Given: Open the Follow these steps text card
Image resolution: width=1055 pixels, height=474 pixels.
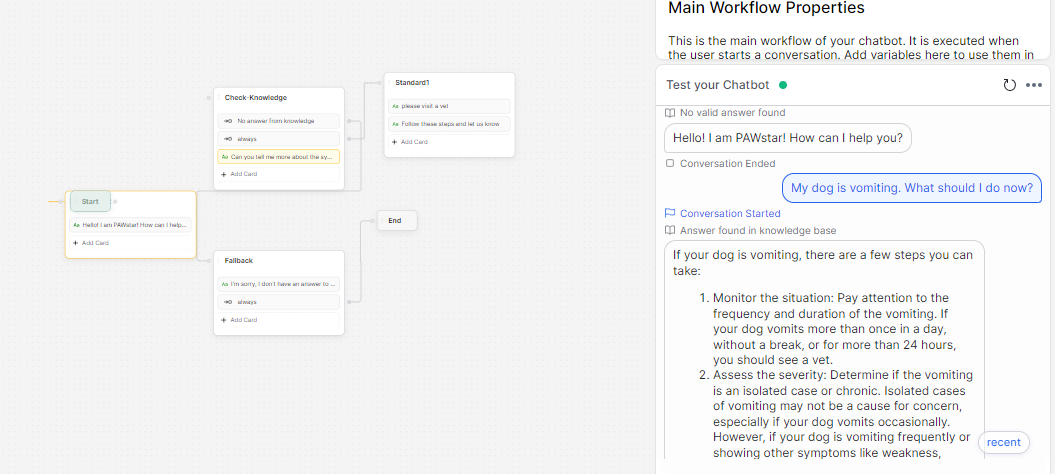Looking at the screenshot, I should coord(449,124).
